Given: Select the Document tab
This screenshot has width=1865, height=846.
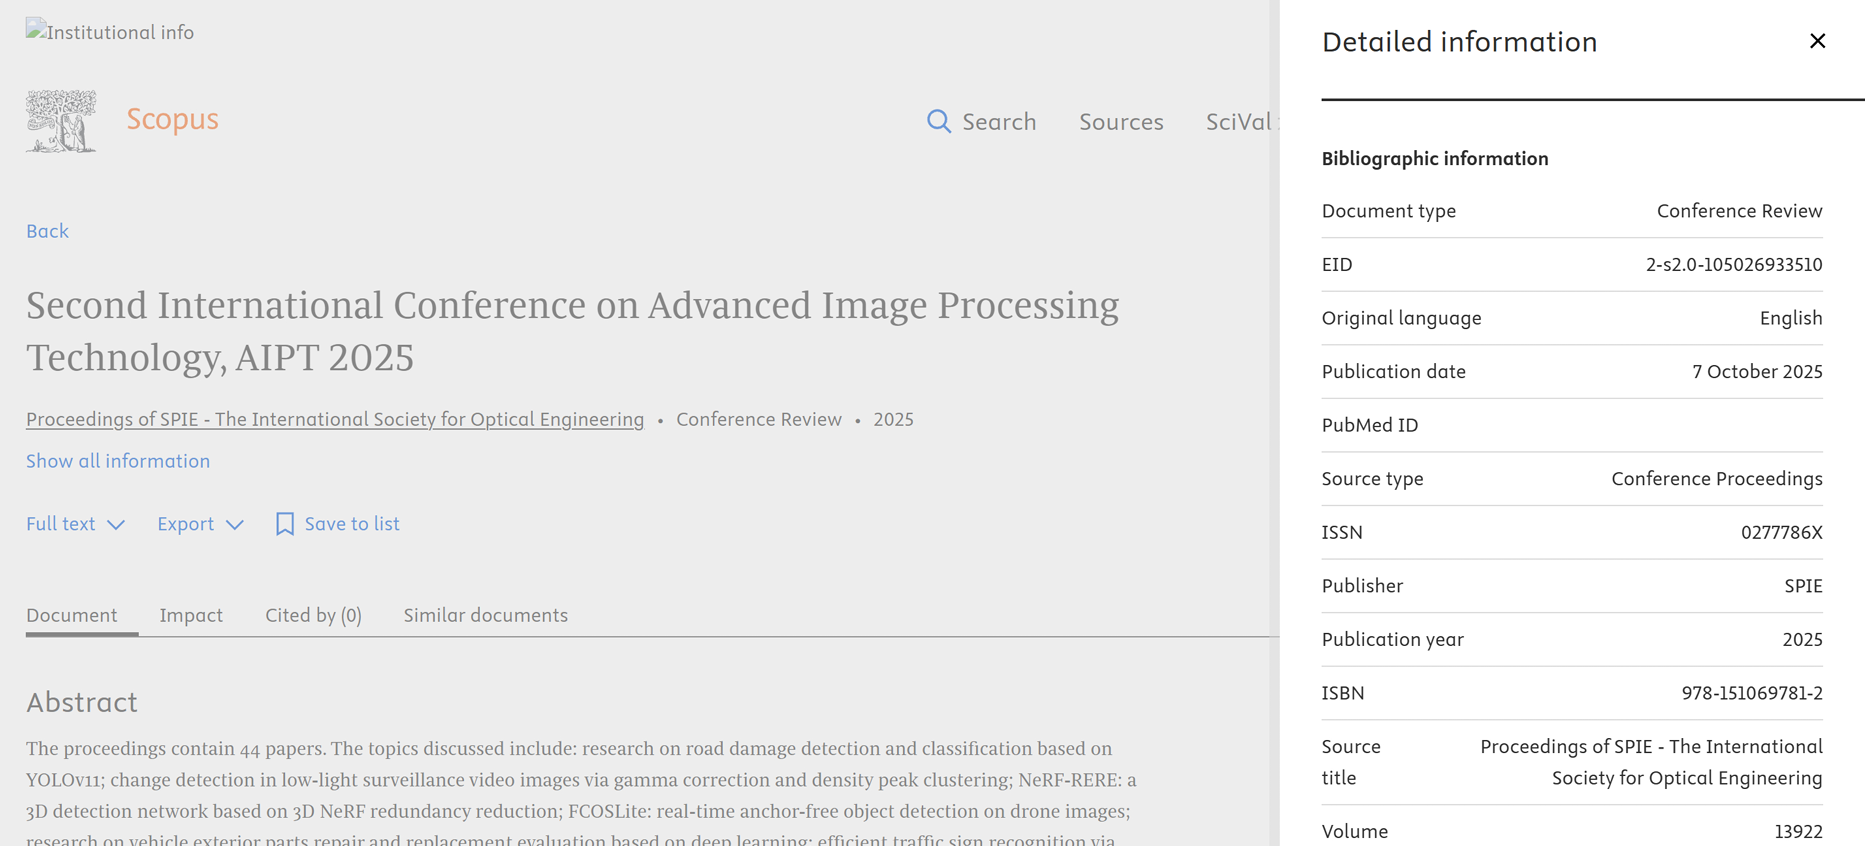Looking at the screenshot, I should click(x=72, y=615).
